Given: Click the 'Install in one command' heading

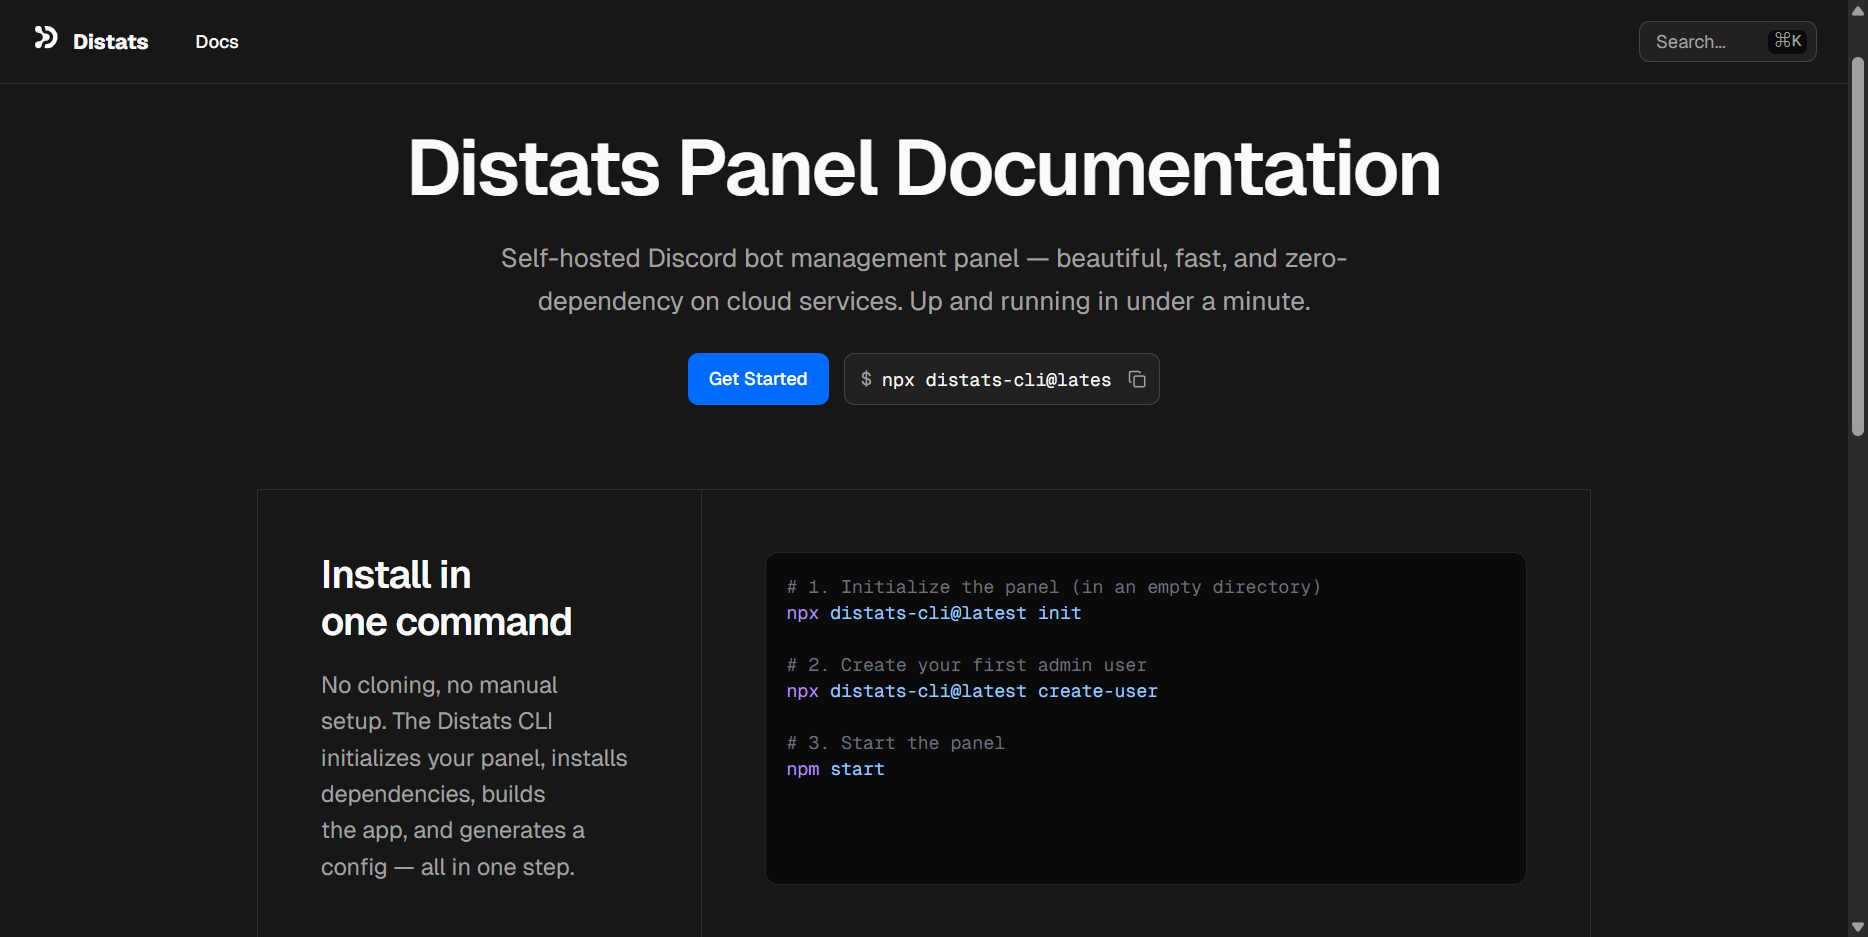Looking at the screenshot, I should pos(446,597).
